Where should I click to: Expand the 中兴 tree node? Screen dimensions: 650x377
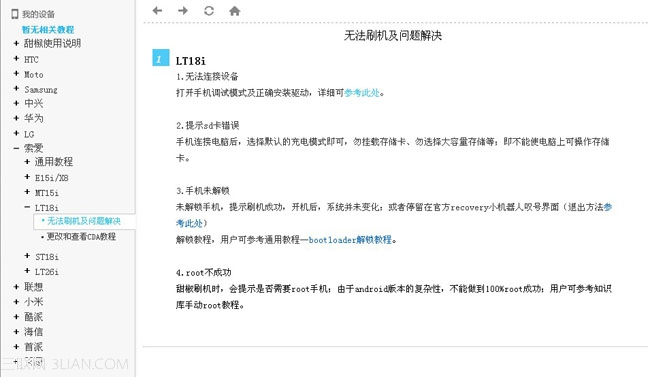(16, 103)
